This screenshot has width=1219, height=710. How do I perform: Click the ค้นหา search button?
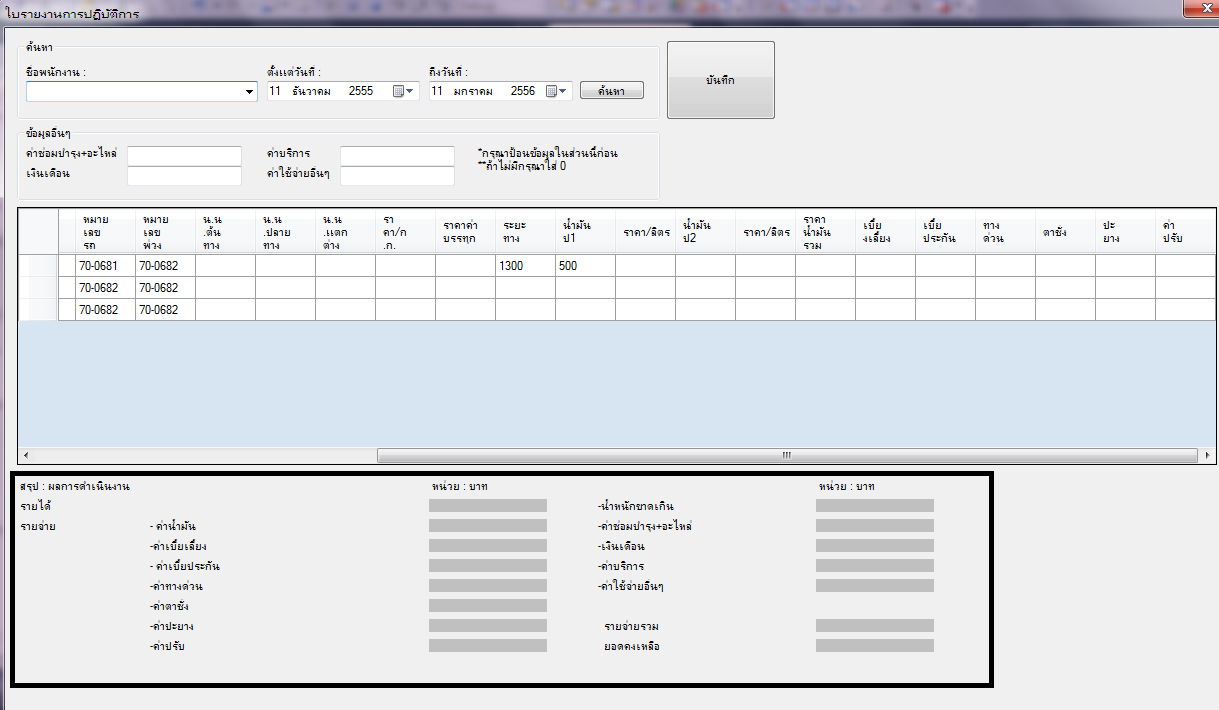(612, 91)
